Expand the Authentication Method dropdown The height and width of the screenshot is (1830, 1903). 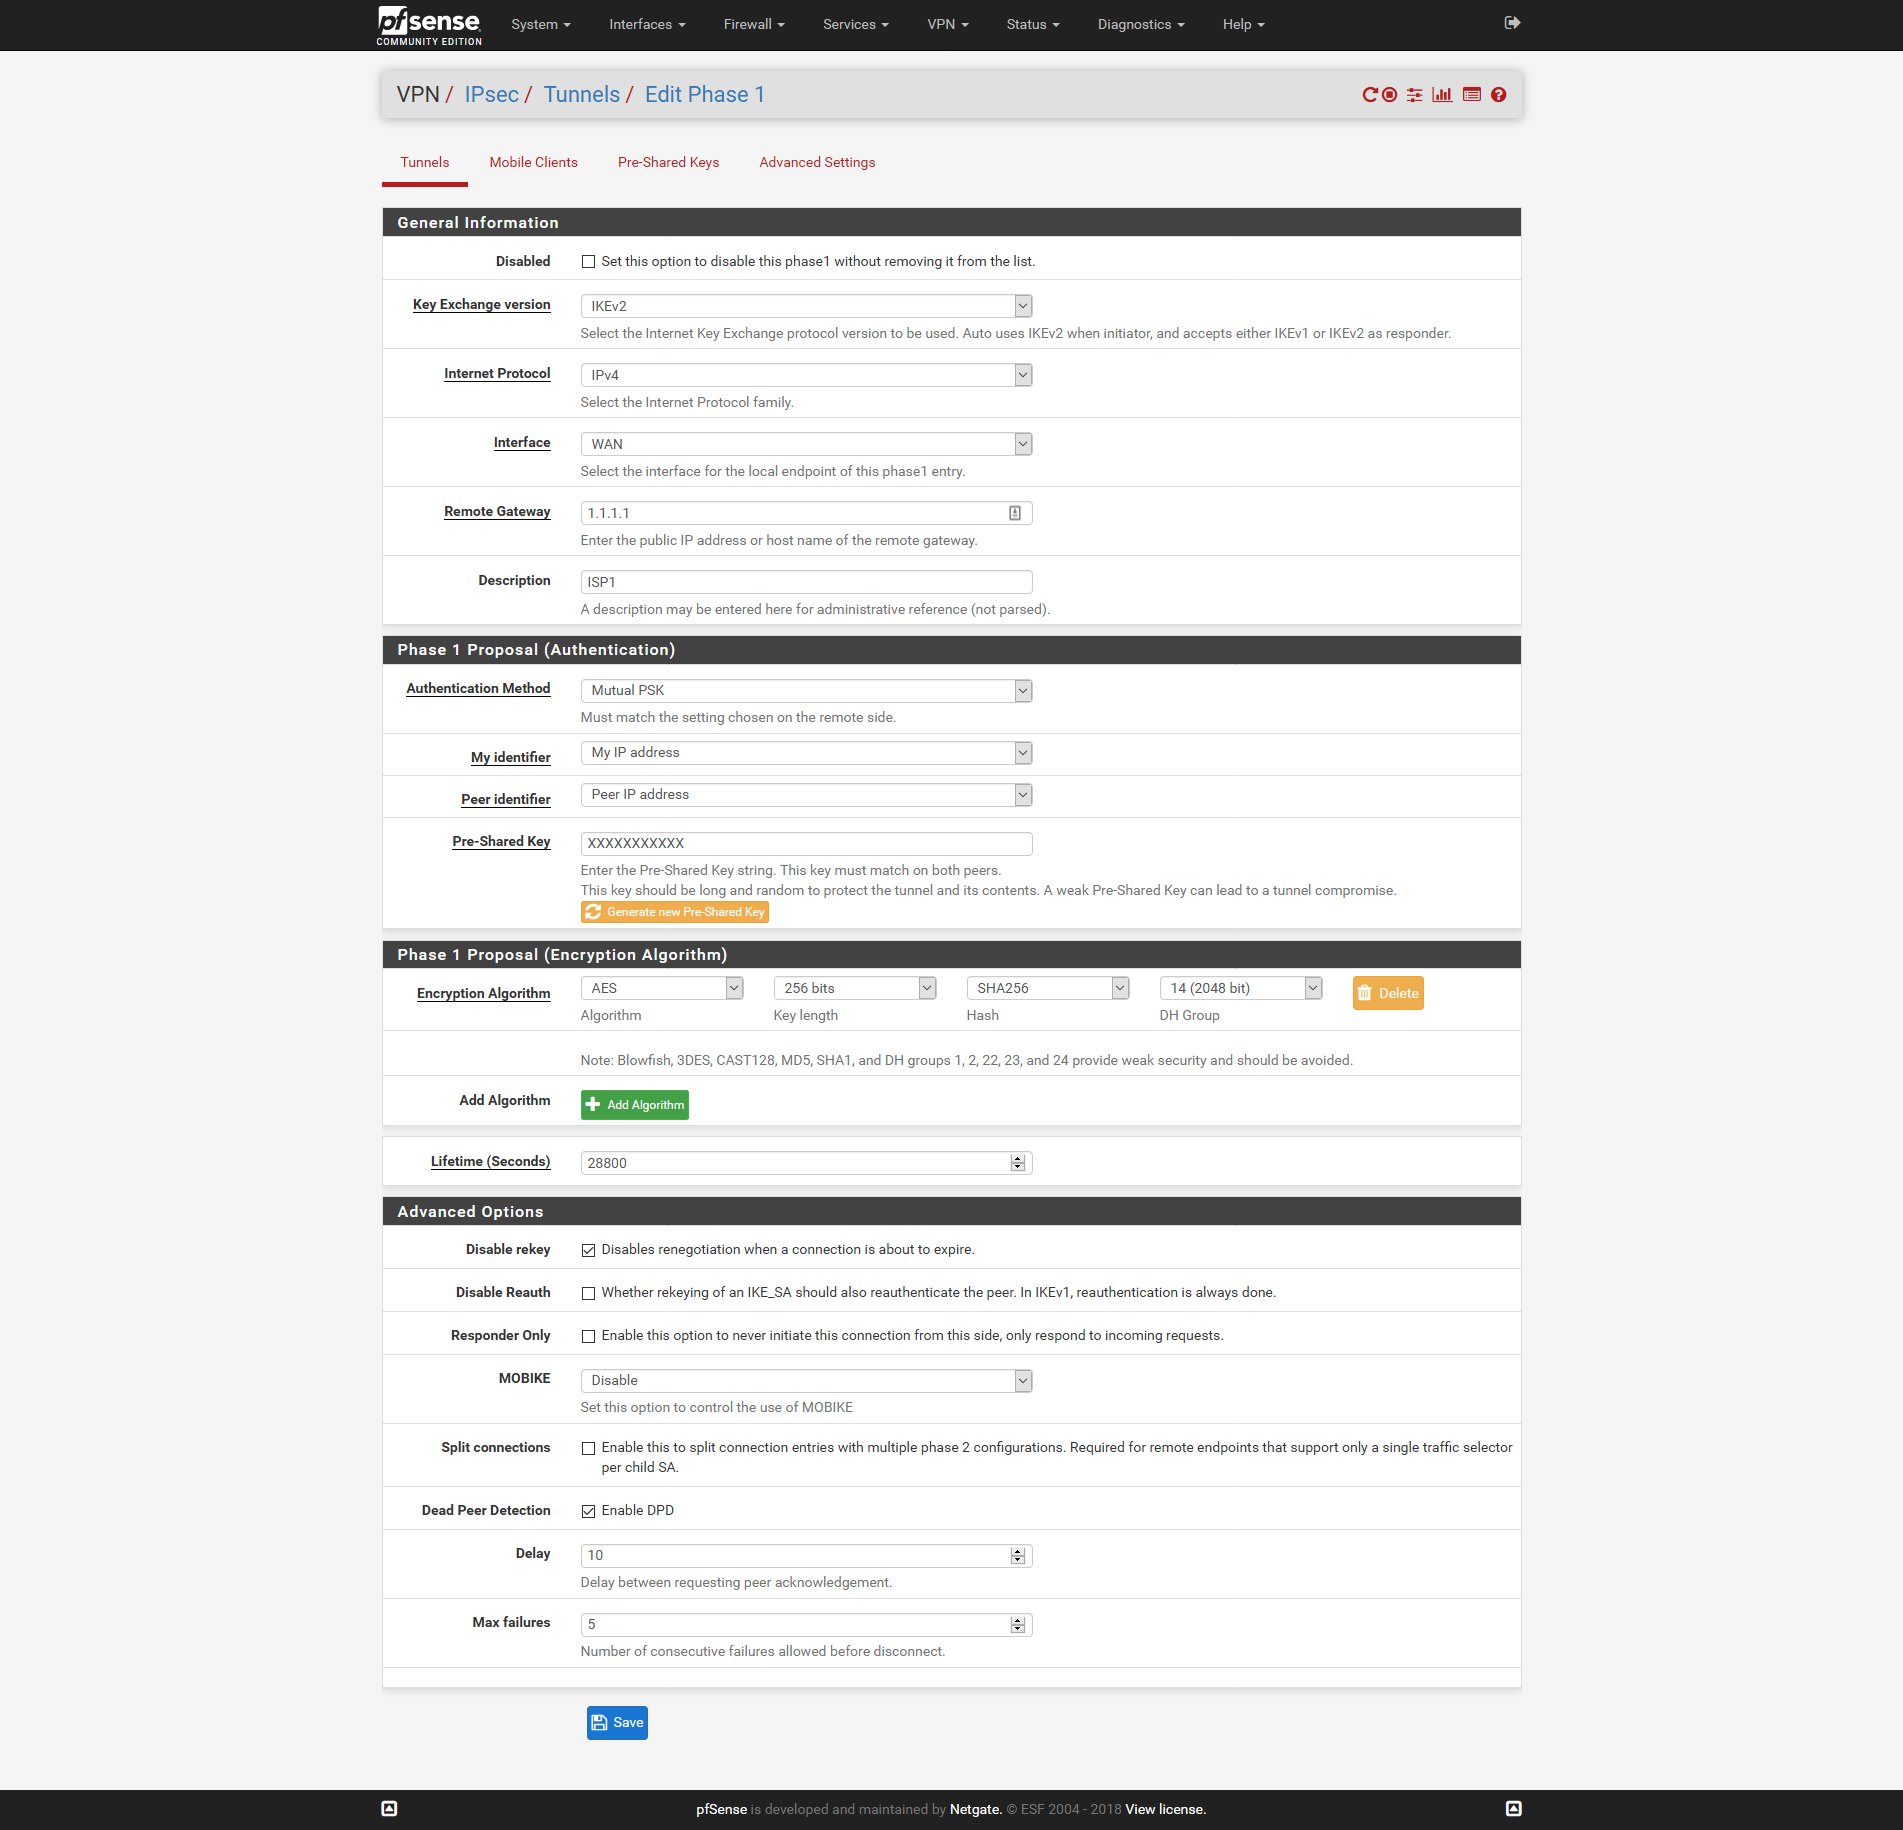tap(805, 690)
